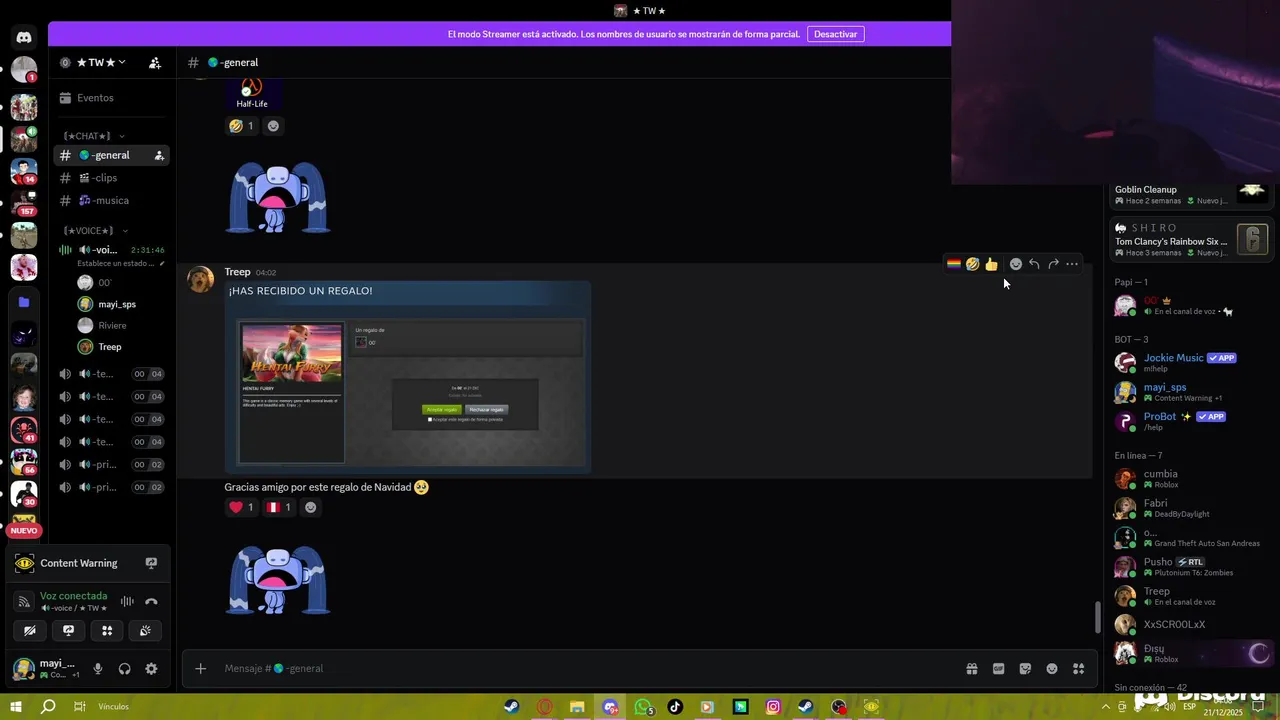The height and width of the screenshot is (720, 1280).
Task: Select the connected -voi... voice channel
Action: pyautogui.click(x=111, y=250)
